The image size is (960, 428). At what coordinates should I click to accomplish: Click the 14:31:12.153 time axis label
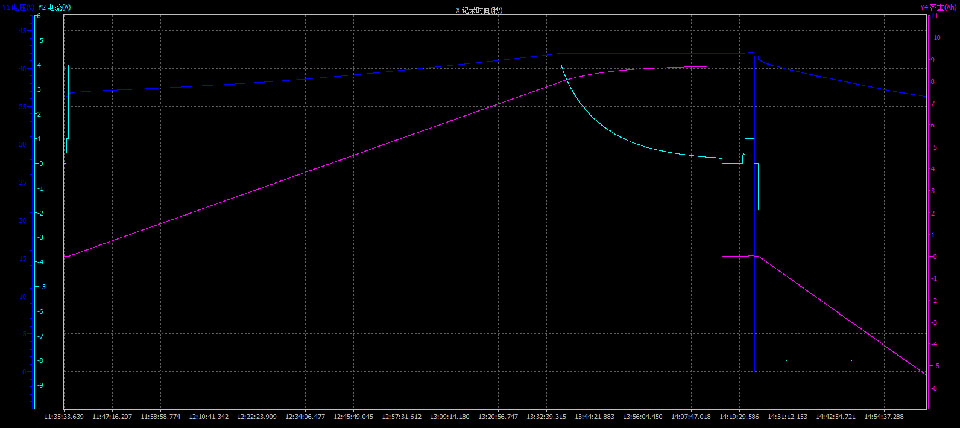(788, 416)
